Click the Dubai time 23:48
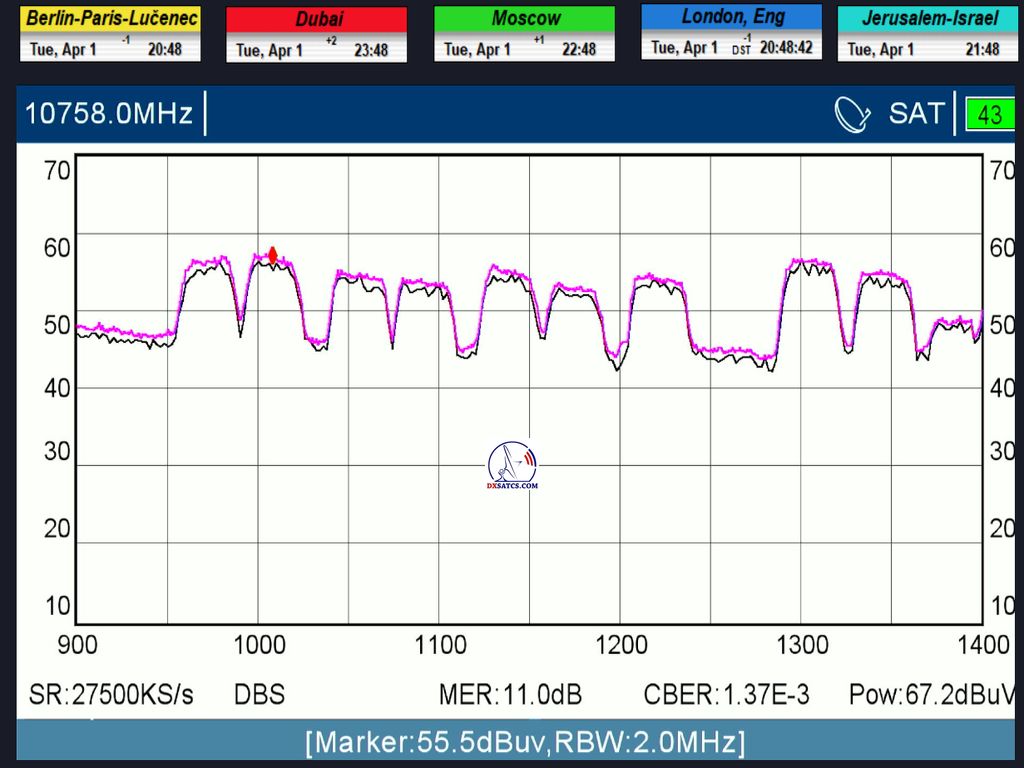 [x=371, y=50]
